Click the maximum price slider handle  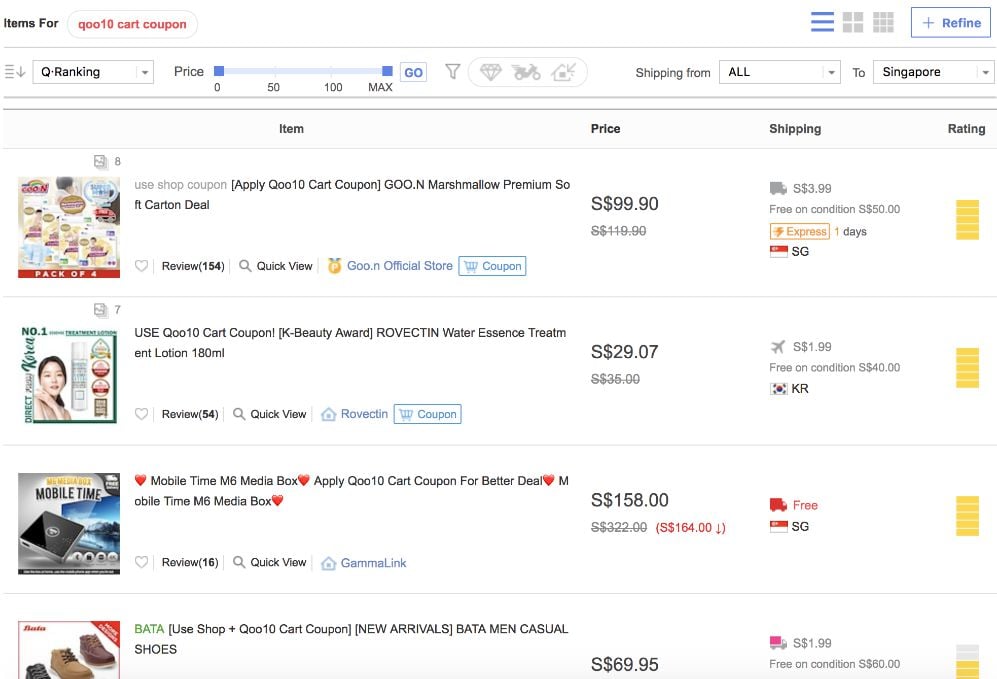[387, 71]
